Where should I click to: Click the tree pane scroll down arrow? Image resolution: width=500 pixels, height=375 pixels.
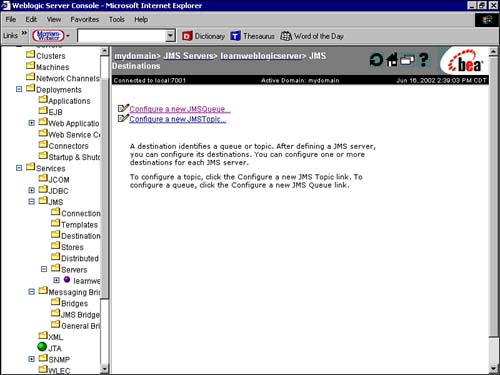(104, 369)
